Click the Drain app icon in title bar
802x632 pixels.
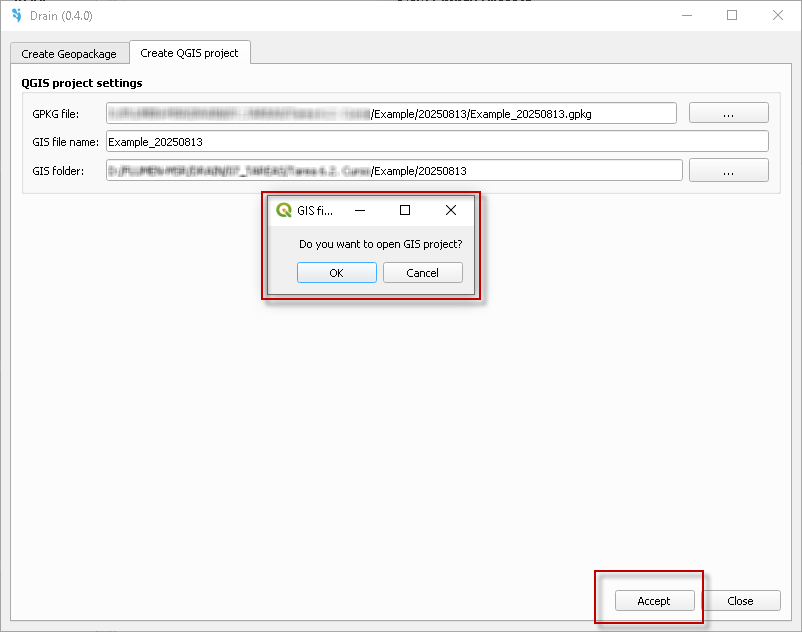(x=16, y=15)
